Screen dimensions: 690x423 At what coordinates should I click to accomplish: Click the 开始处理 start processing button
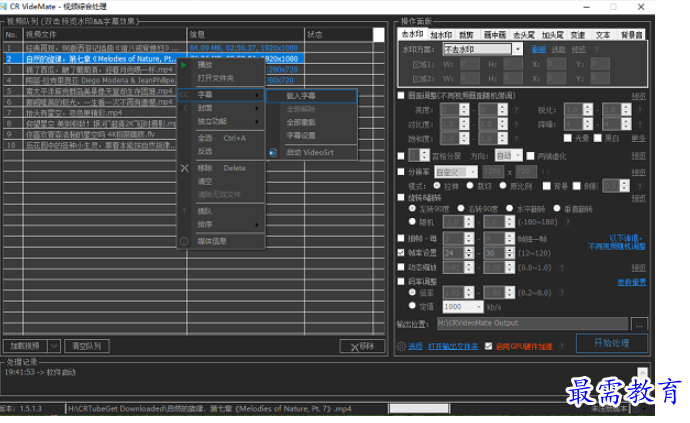point(610,344)
